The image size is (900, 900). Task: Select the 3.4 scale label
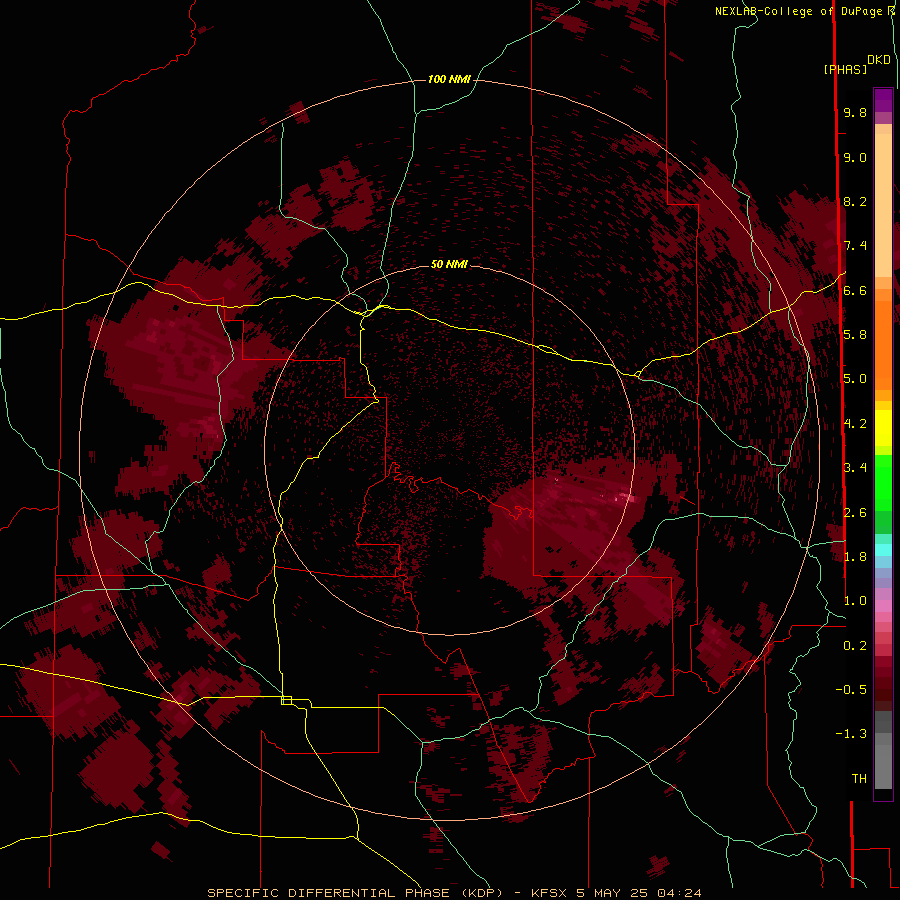pos(855,468)
